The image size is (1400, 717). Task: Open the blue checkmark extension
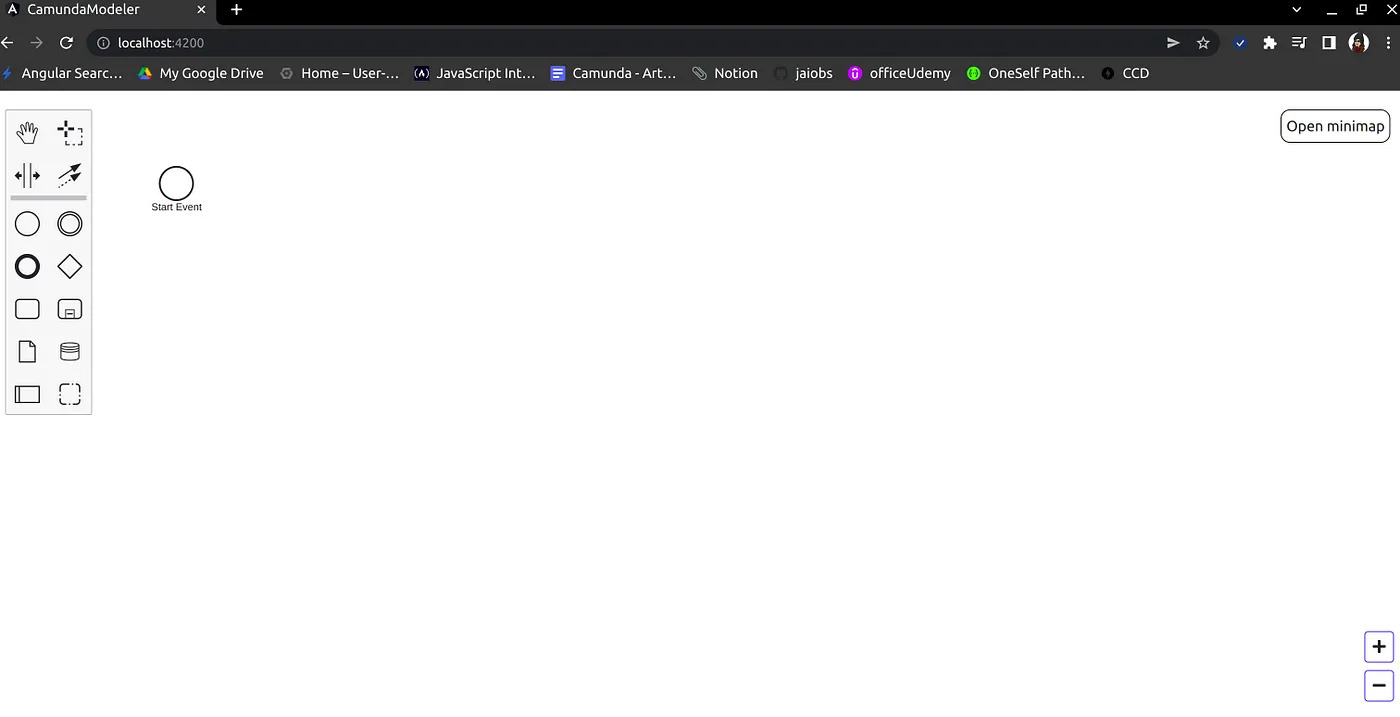pyautogui.click(x=1241, y=43)
